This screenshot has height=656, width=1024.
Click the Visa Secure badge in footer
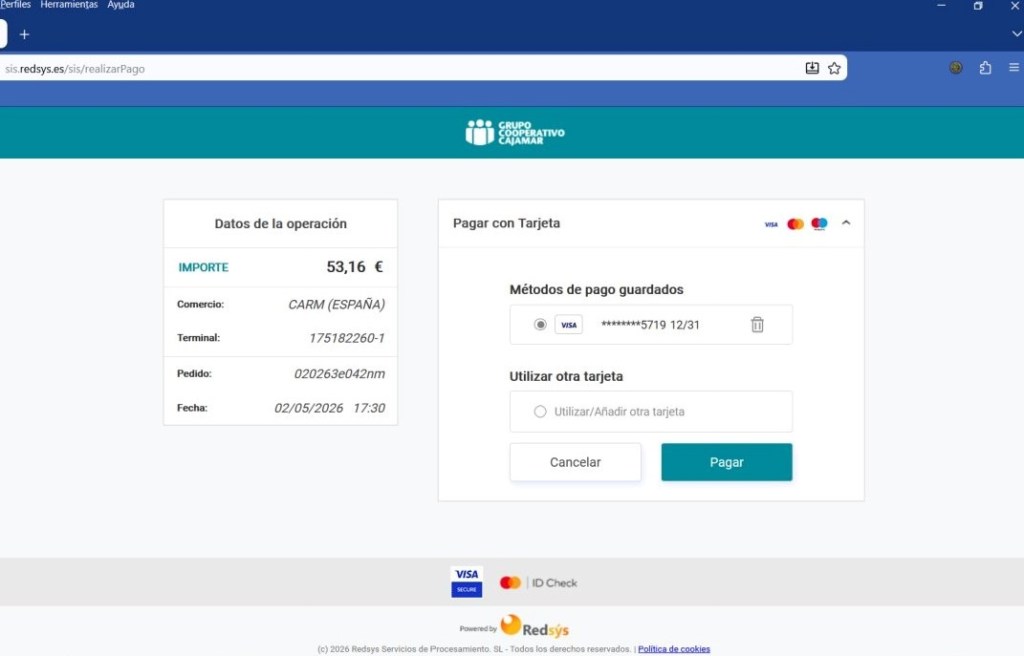point(466,582)
